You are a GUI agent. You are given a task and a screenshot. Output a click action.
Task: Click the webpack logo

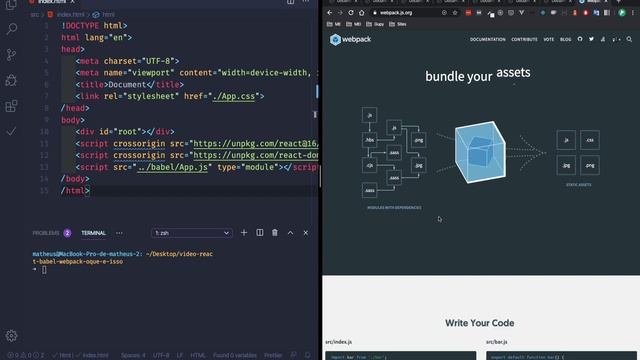tap(350, 40)
